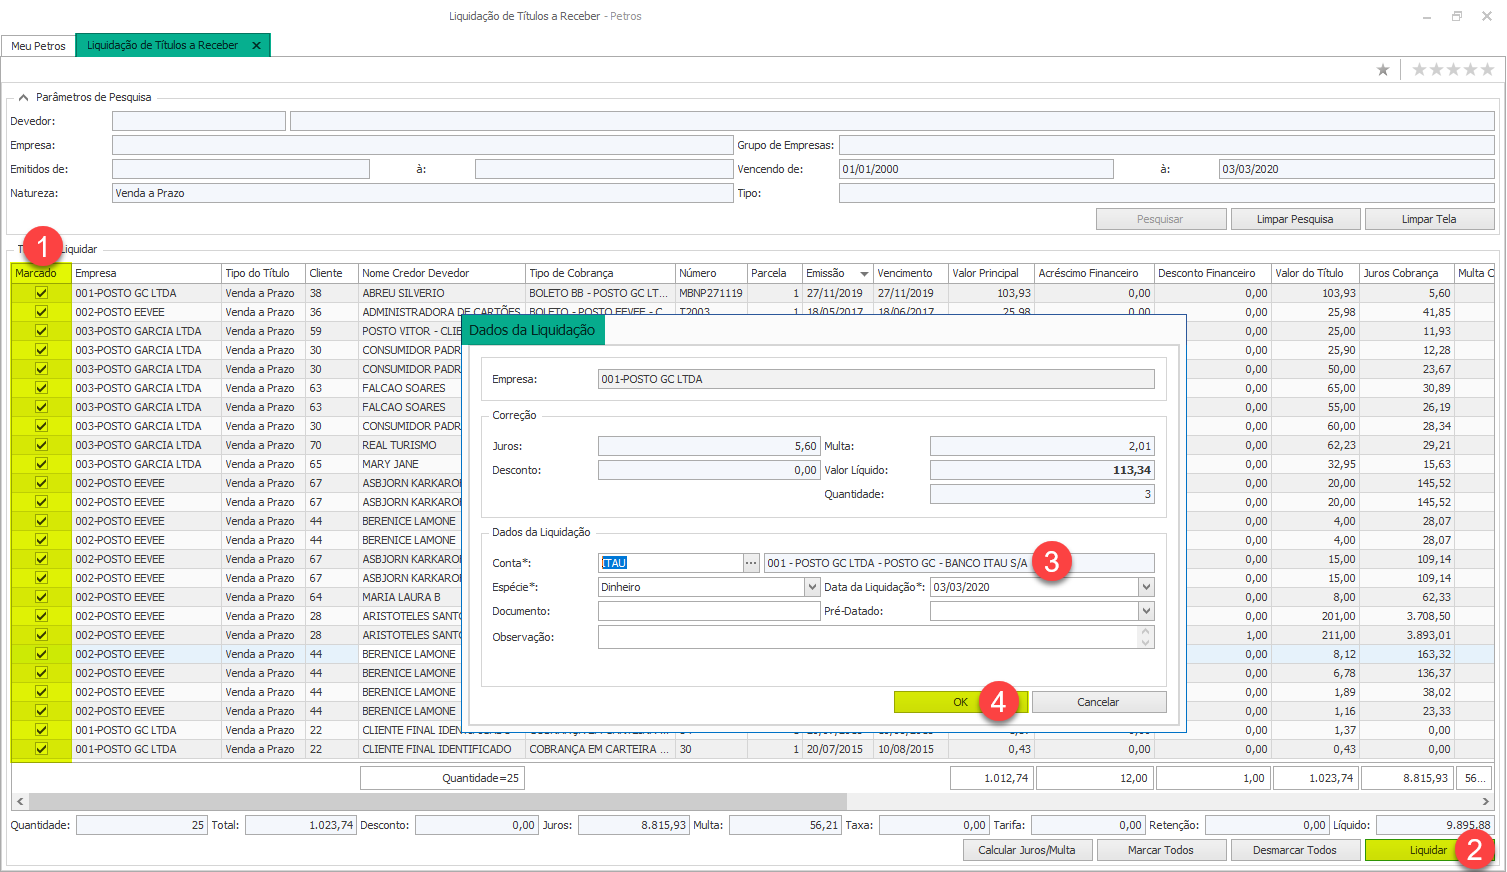Screen dimensions: 1507x872
Task: Click the Vencimento column header
Action: pos(911,273)
